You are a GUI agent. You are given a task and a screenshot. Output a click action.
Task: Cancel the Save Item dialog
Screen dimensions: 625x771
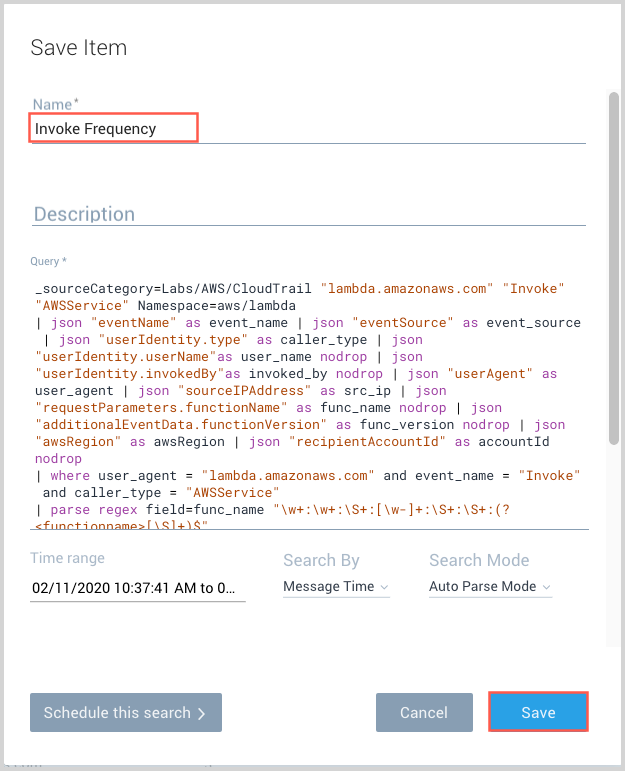[x=423, y=713]
